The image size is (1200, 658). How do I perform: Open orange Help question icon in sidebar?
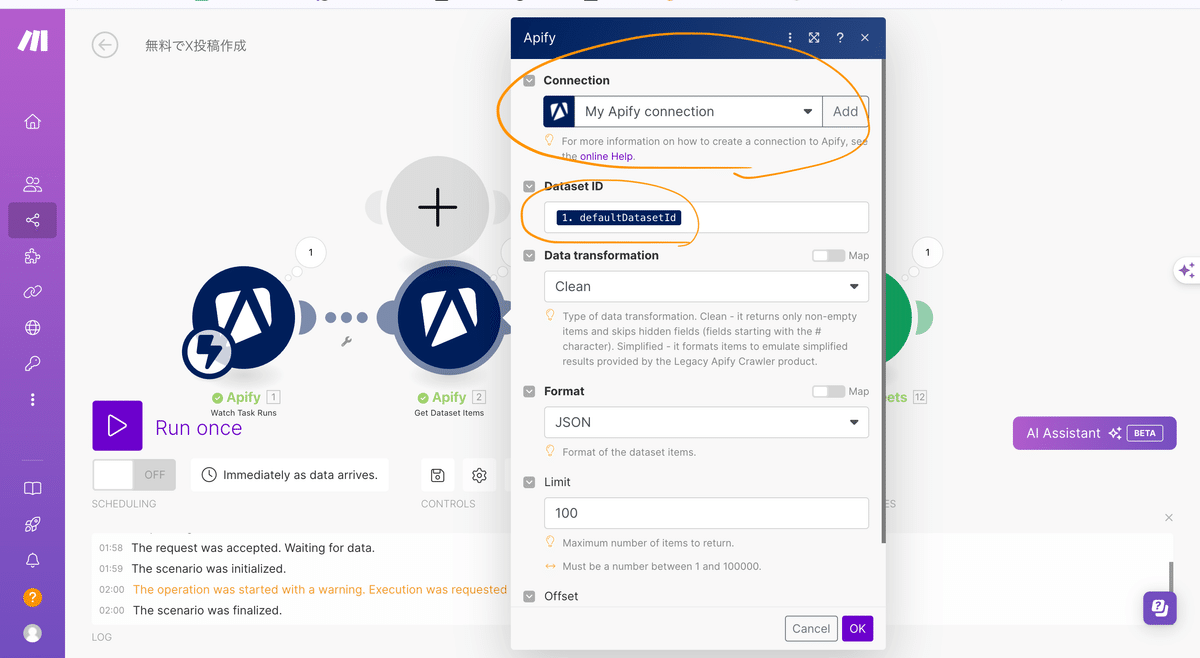point(32,598)
